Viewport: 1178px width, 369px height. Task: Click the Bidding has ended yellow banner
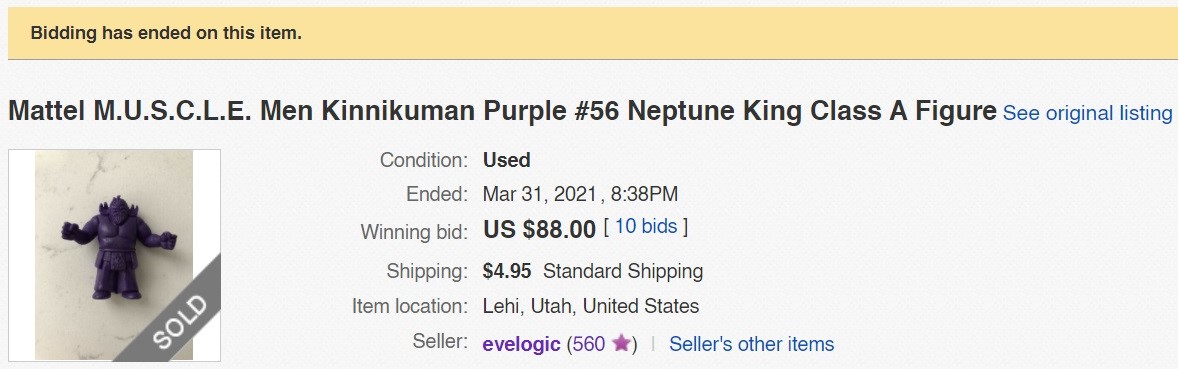click(593, 33)
